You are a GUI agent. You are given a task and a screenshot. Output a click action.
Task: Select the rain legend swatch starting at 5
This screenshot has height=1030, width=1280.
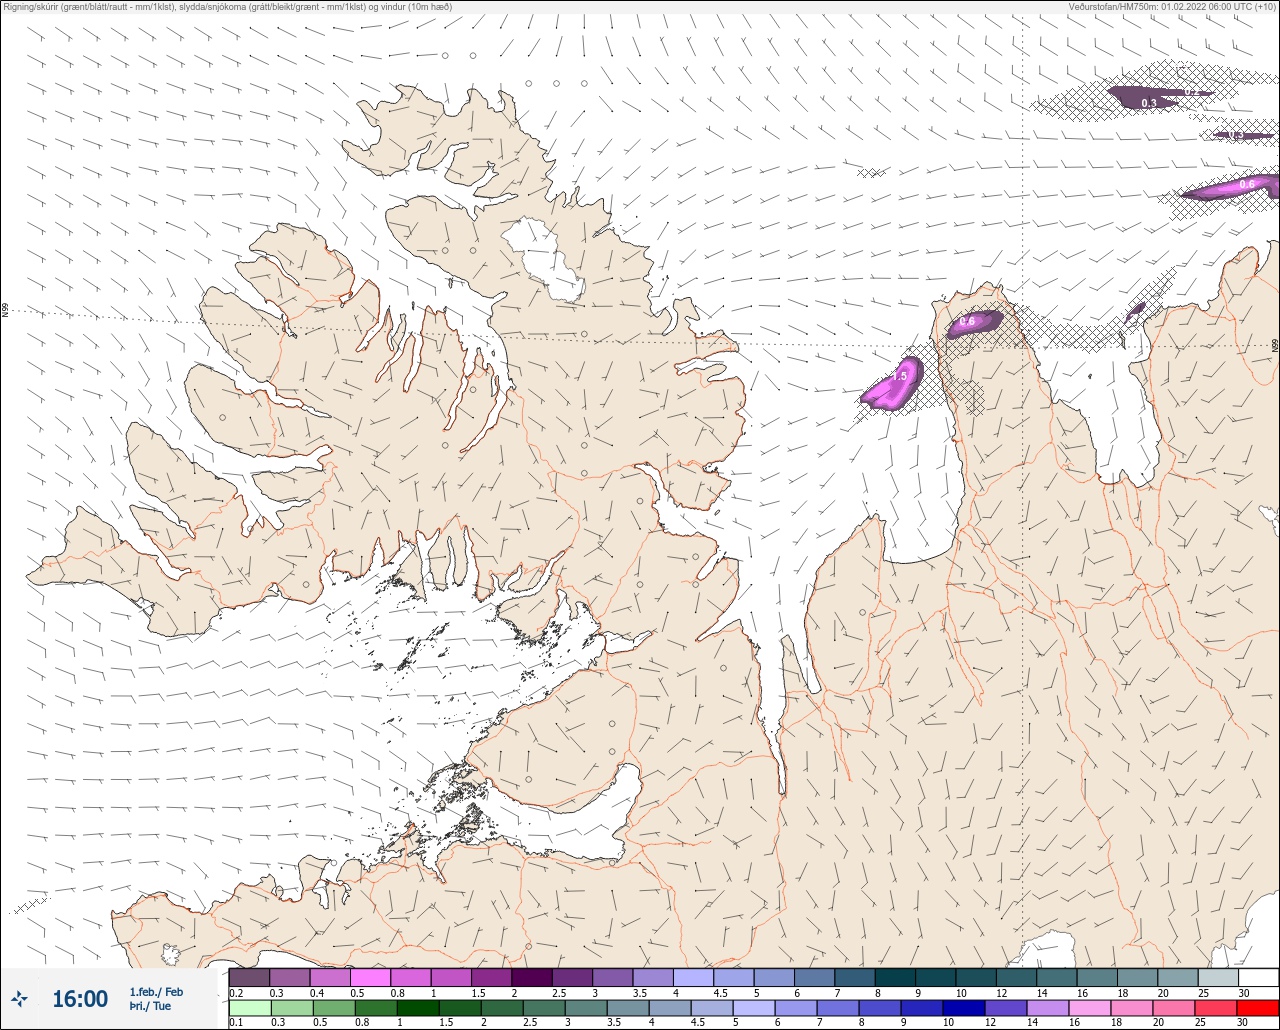pyautogui.click(x=753, y=1008)
